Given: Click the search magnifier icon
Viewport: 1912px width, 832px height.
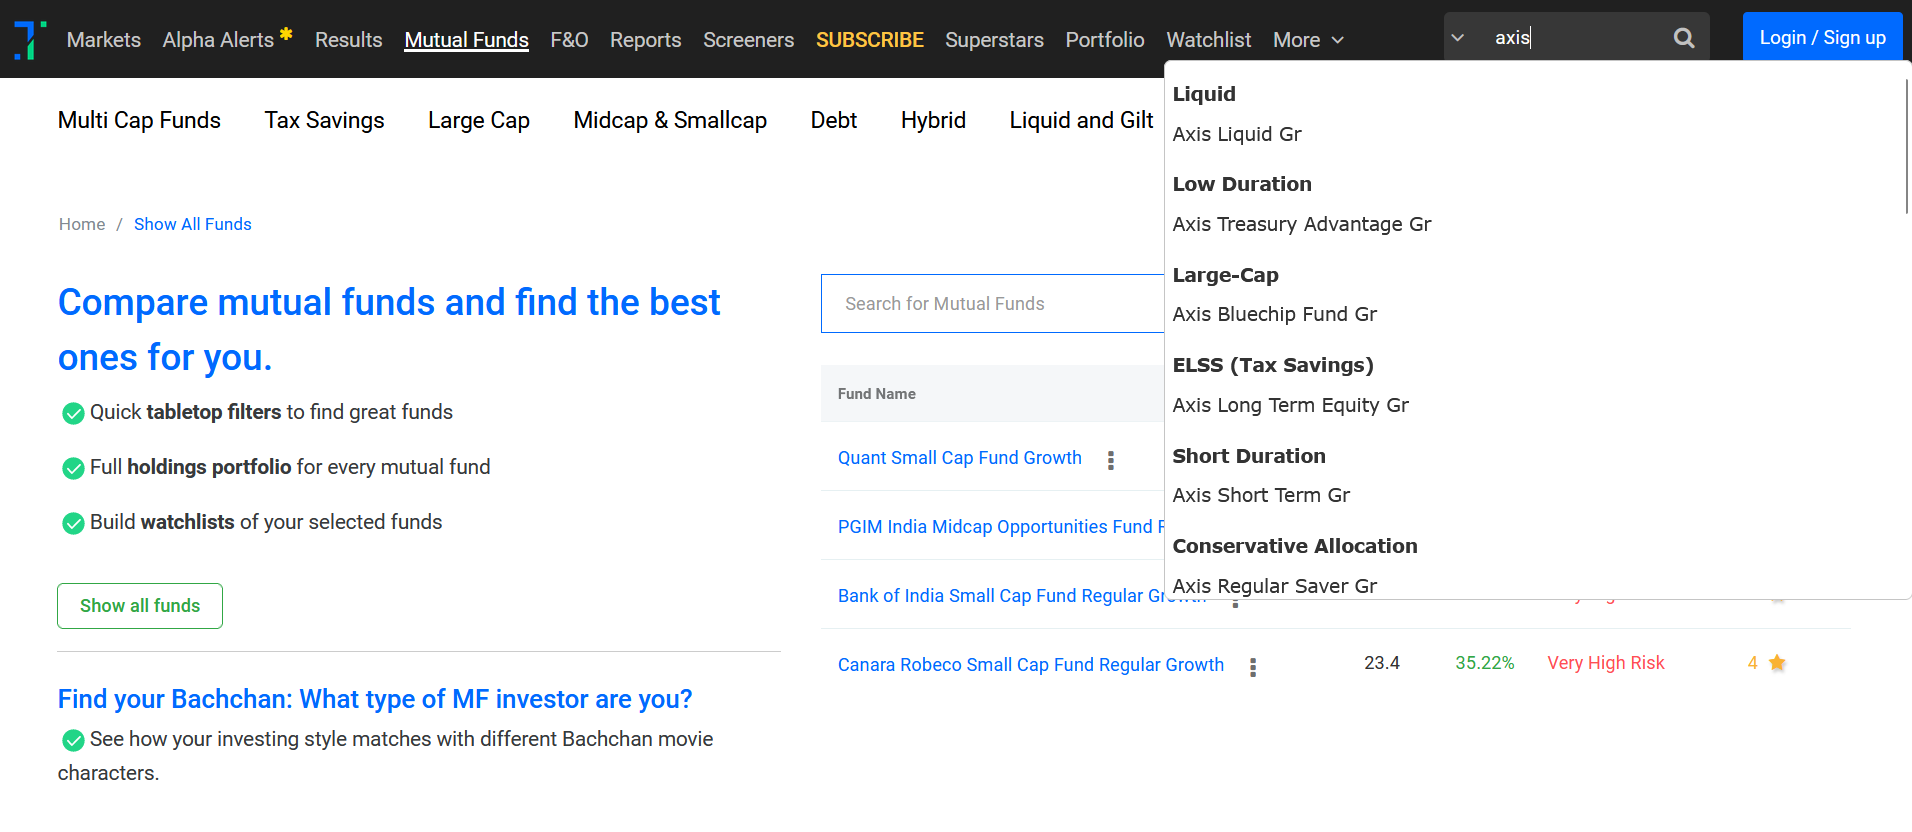Looking at the screenshot, I should 1684,38.
